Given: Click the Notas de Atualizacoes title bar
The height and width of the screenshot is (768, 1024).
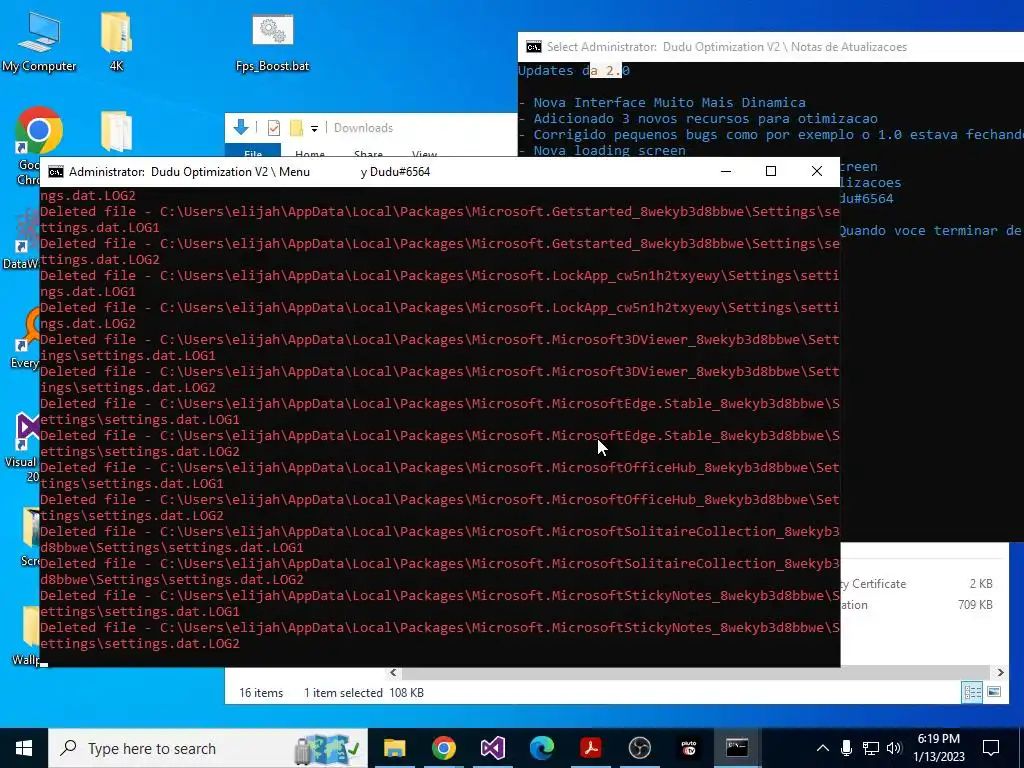Looking at the screenshot, I should pyautogui.click(x=771, y=47).
